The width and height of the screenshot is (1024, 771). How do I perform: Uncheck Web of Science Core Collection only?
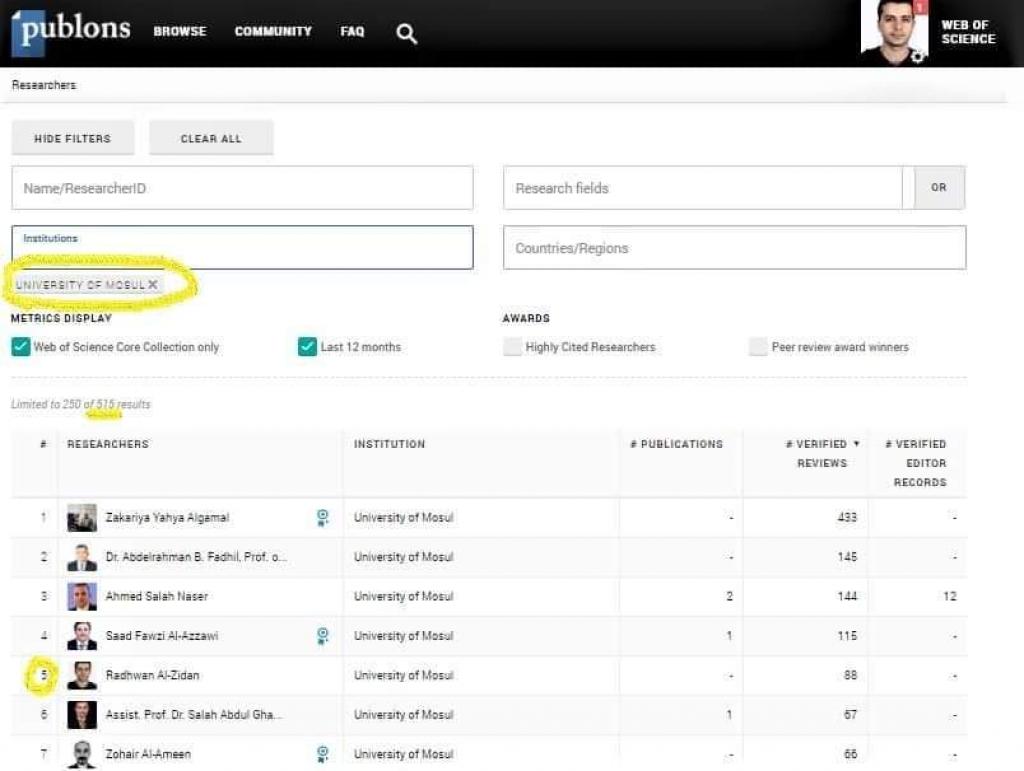[20, 347]
